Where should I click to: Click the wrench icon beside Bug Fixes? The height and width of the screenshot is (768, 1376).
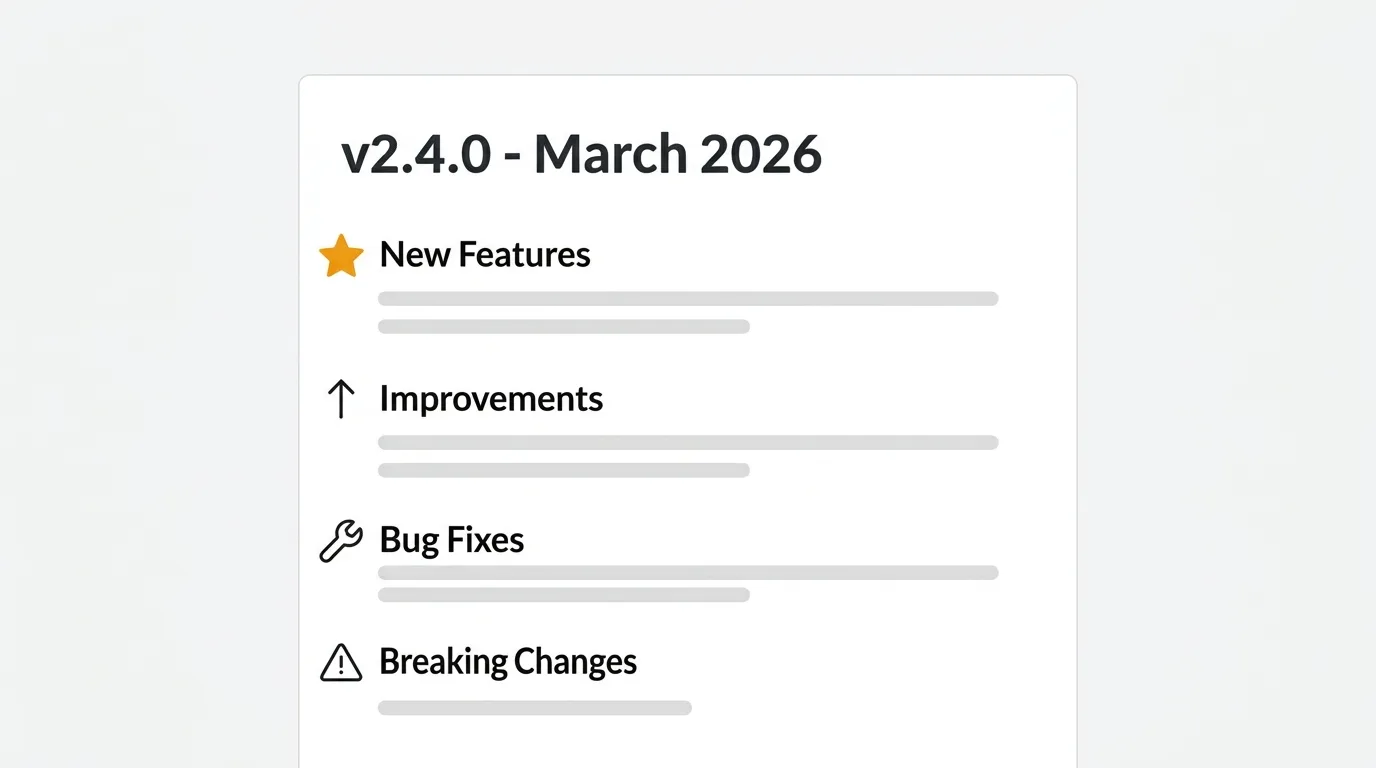tap(340, 541)
